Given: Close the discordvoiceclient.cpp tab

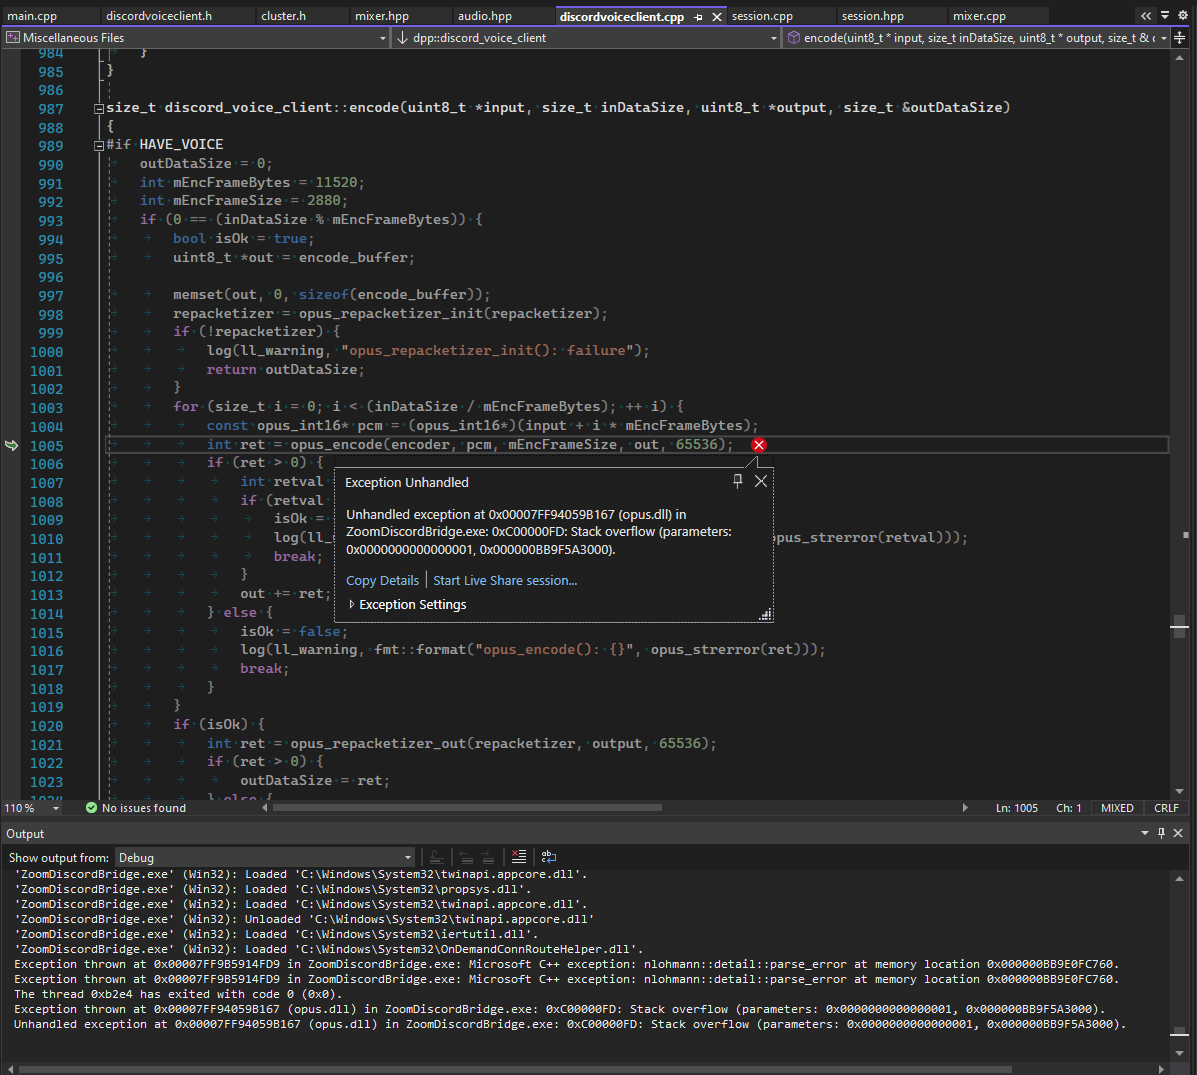Looking at the screenshot, I should tap(717, 16).
